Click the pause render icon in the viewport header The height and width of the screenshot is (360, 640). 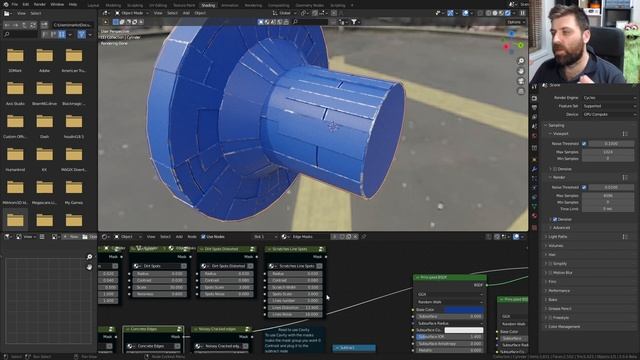522,13
